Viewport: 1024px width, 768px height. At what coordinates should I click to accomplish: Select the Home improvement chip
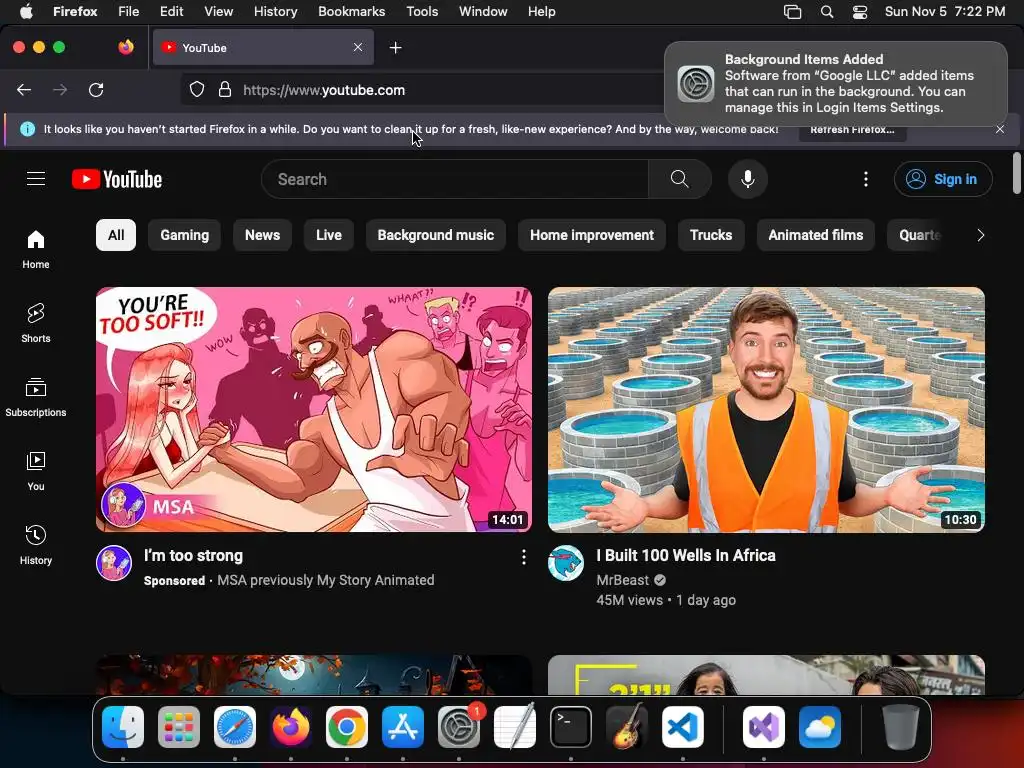pyautogui.click(x=592, y=235)
